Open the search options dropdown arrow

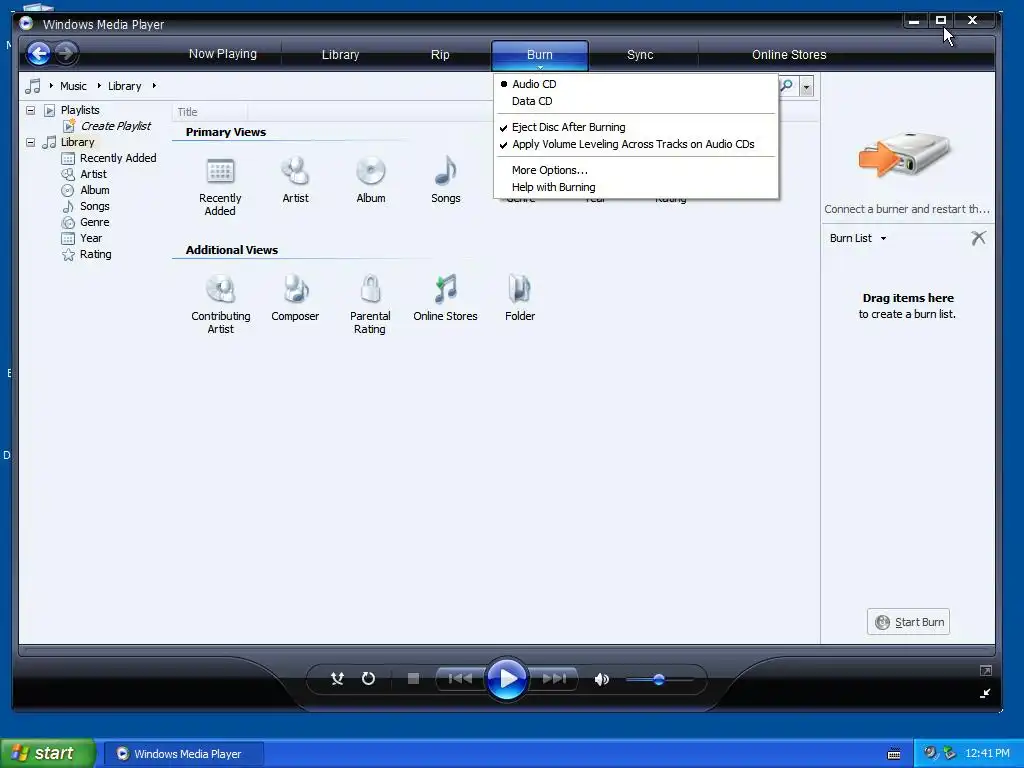click(807, 86)
